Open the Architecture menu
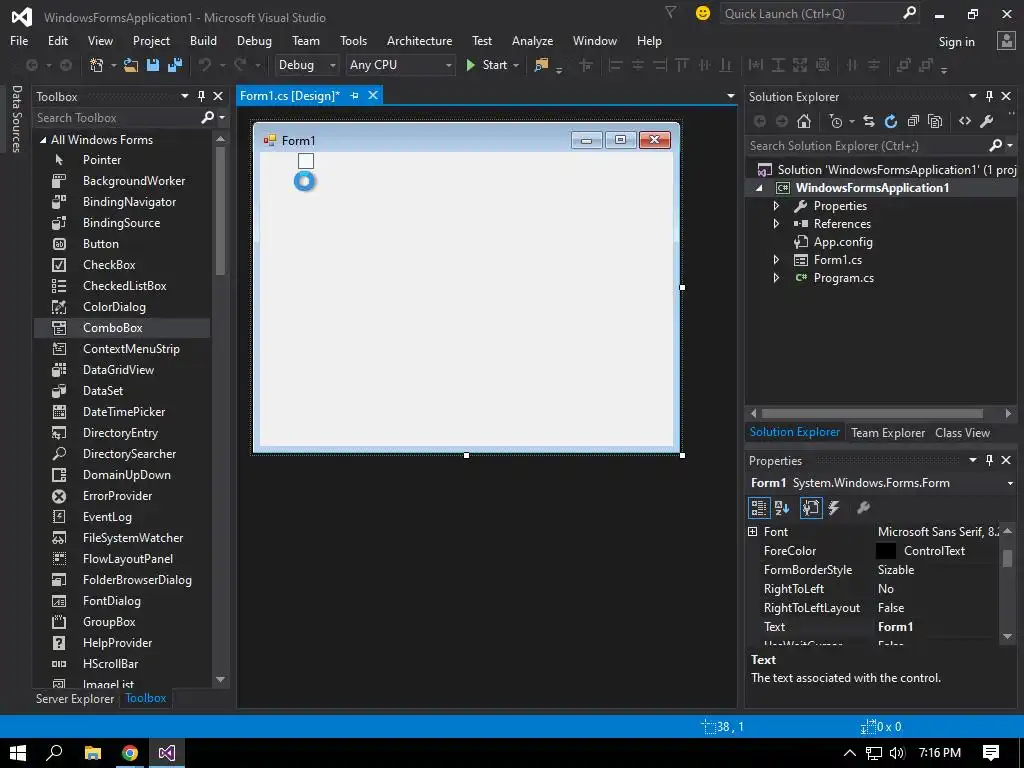This screenshot has height=768, width=1024. [419, 40]
